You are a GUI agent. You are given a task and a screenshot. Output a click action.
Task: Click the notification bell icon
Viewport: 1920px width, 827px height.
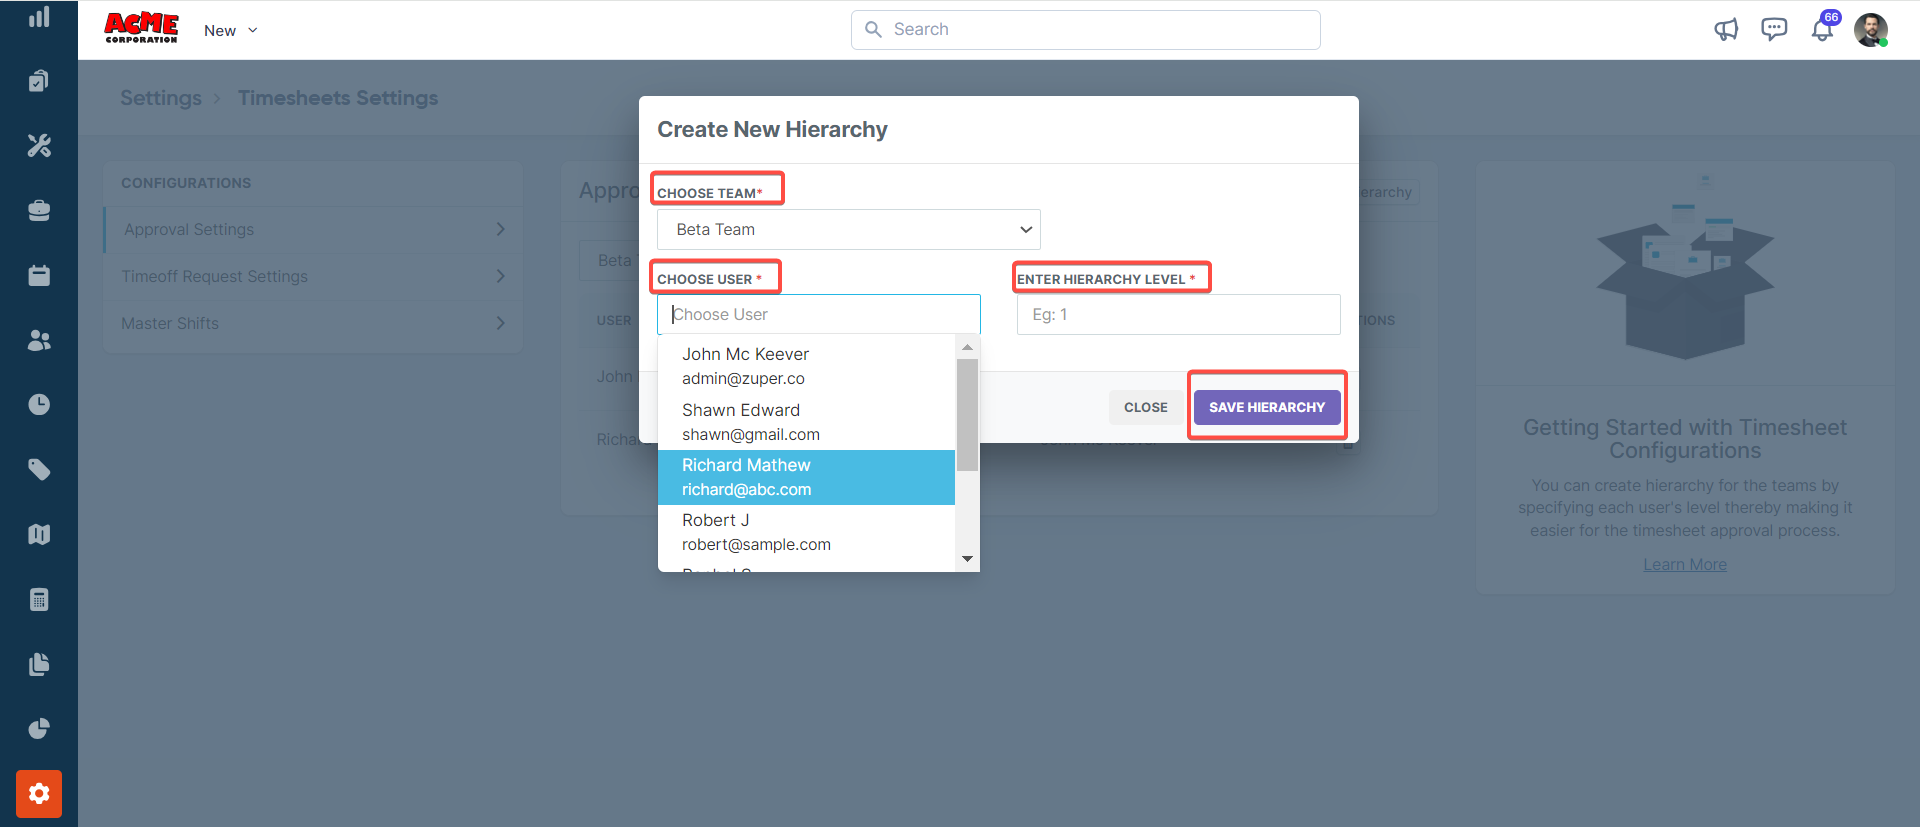(1822, 30)
